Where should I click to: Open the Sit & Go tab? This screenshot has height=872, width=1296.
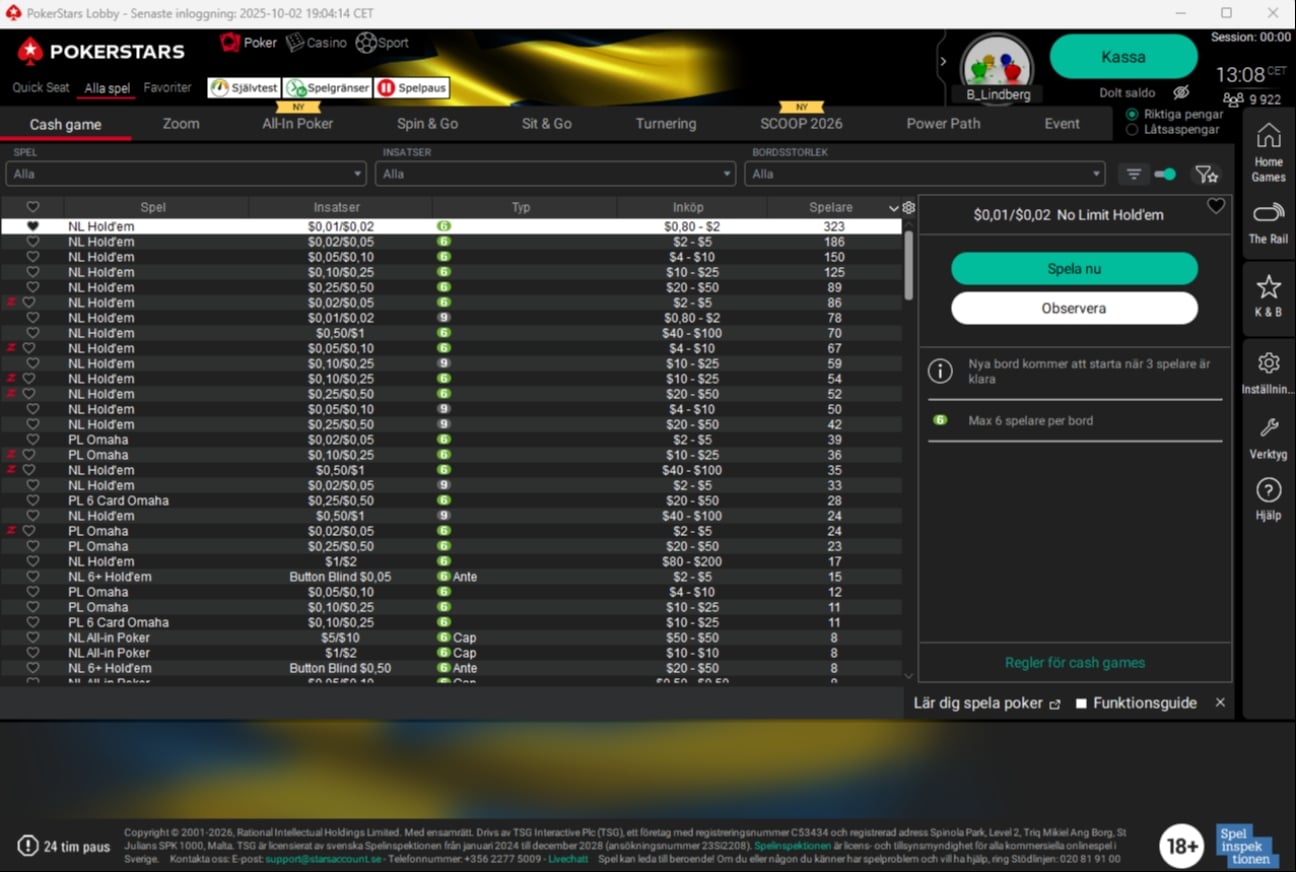(547, 124)
